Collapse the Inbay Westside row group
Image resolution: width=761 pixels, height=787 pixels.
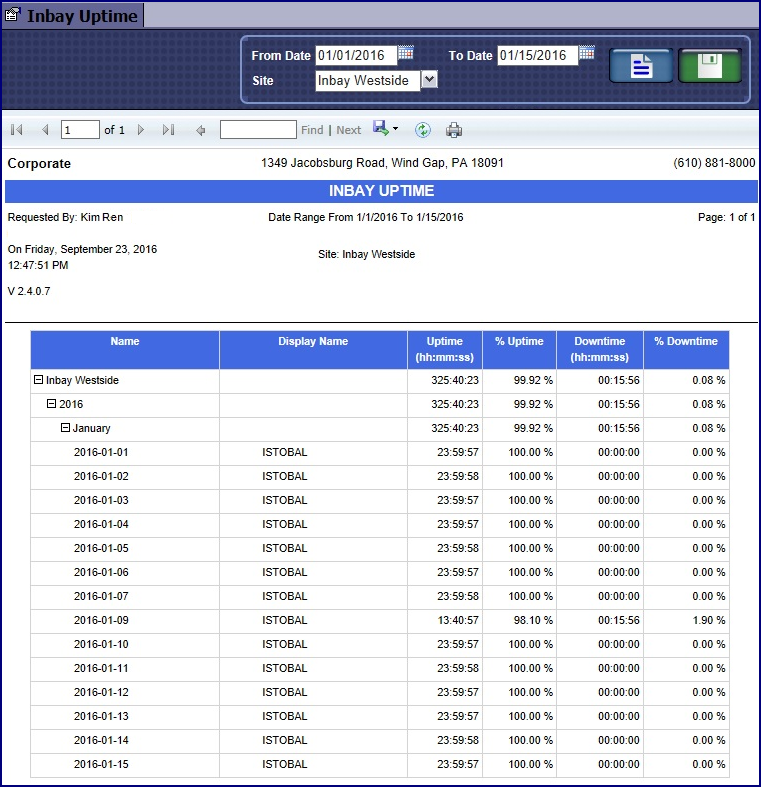click(x=39, y=380)
